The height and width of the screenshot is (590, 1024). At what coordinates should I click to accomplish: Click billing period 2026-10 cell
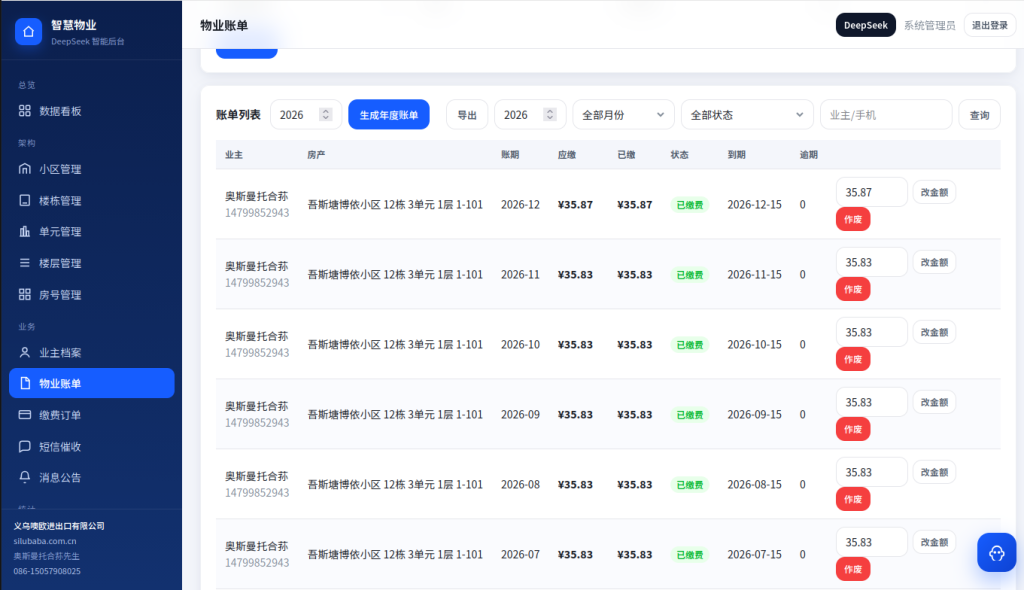[520, 344]
